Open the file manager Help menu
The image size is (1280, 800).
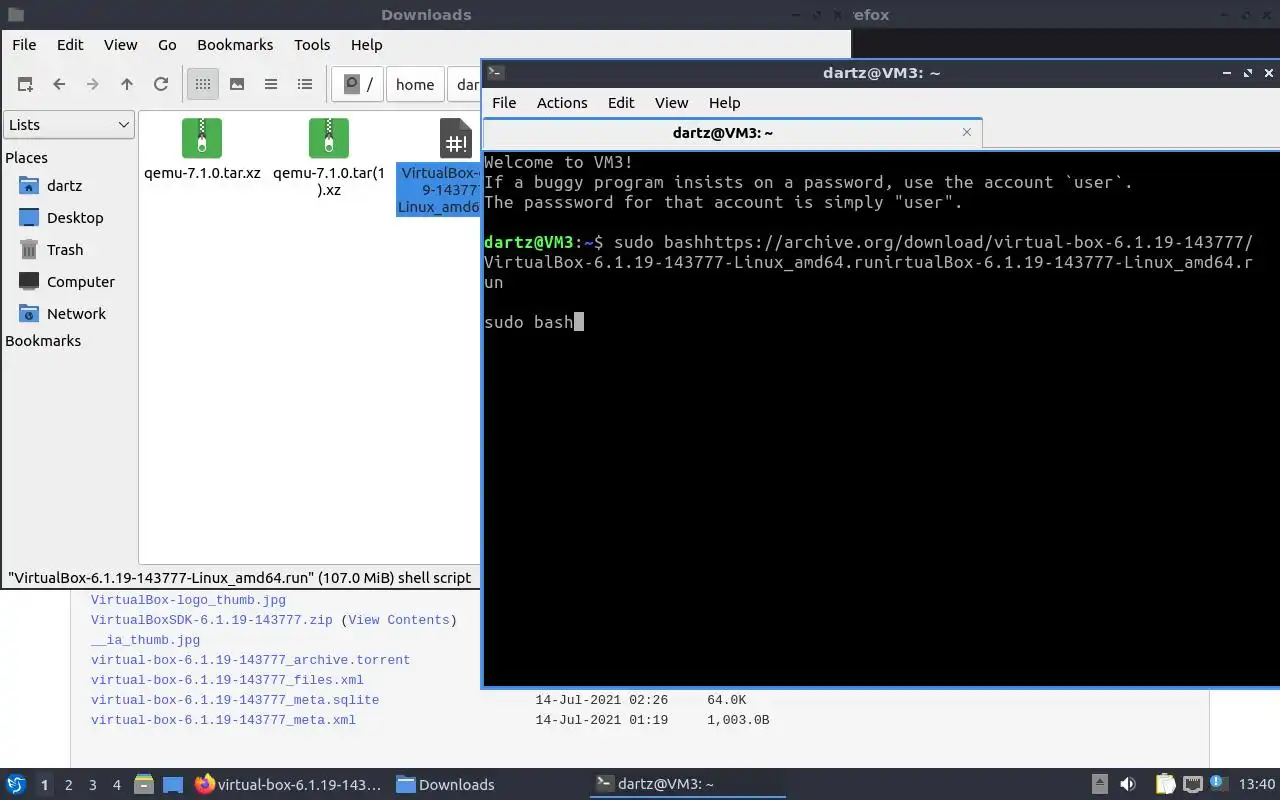pyautogui.click(x=367, y=45)
